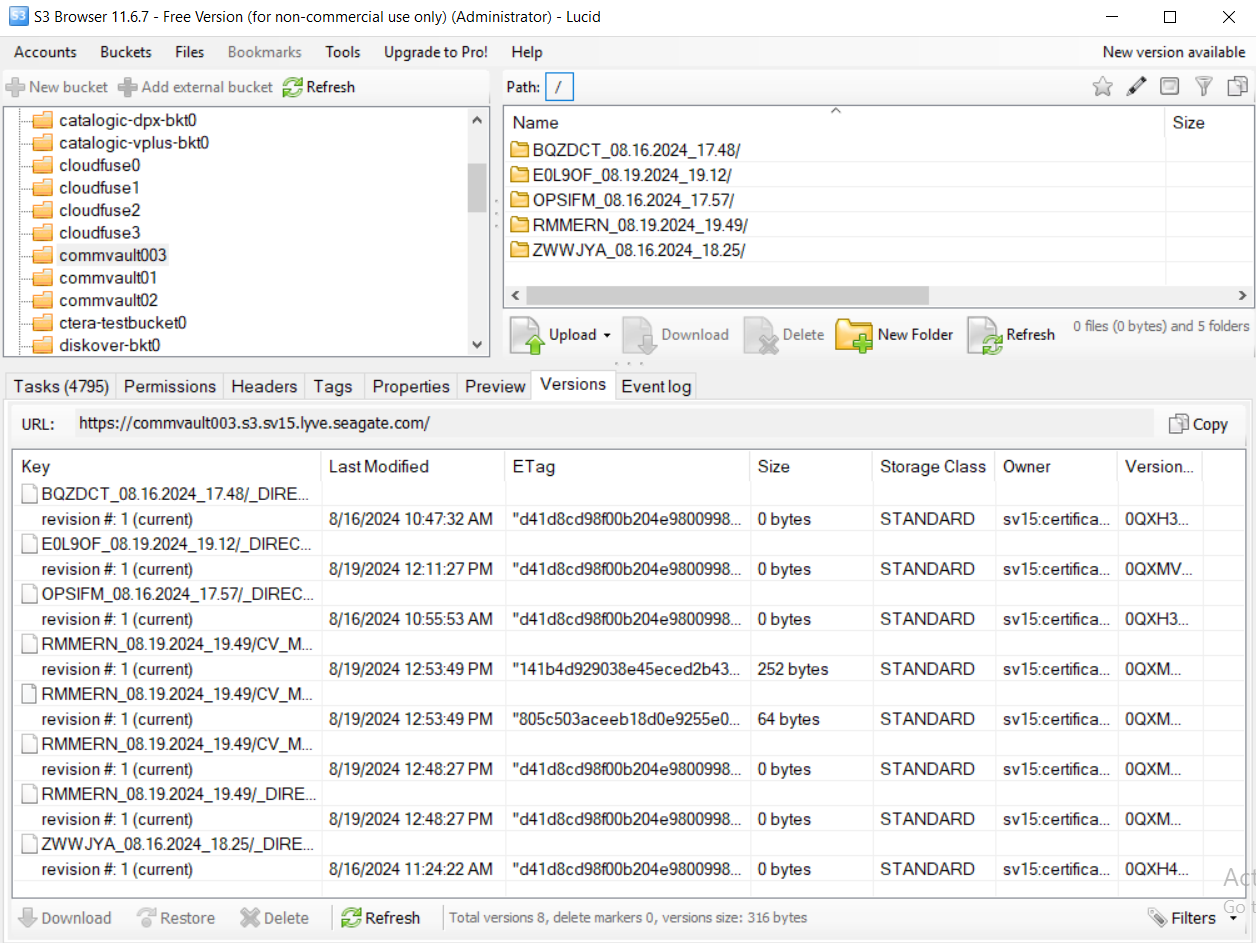Image resolution: width=1256 pixels, height=943 pixels.
Task: Click the URL field showing commvault003.s3.sv15.lyve.seagate.com
Action: (x=615, y=424)
